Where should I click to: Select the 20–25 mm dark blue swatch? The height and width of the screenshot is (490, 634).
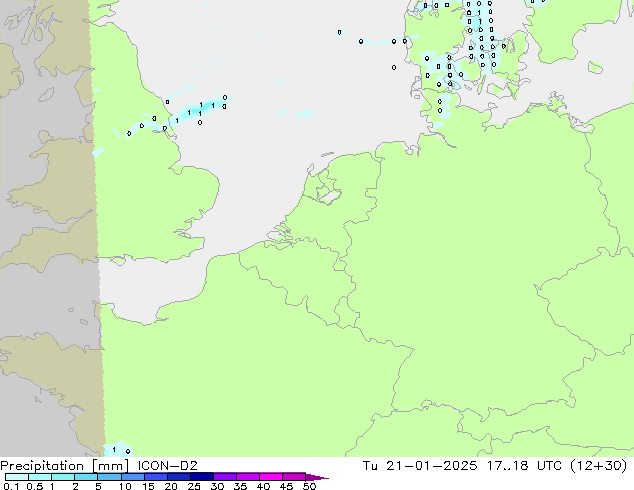178,477
